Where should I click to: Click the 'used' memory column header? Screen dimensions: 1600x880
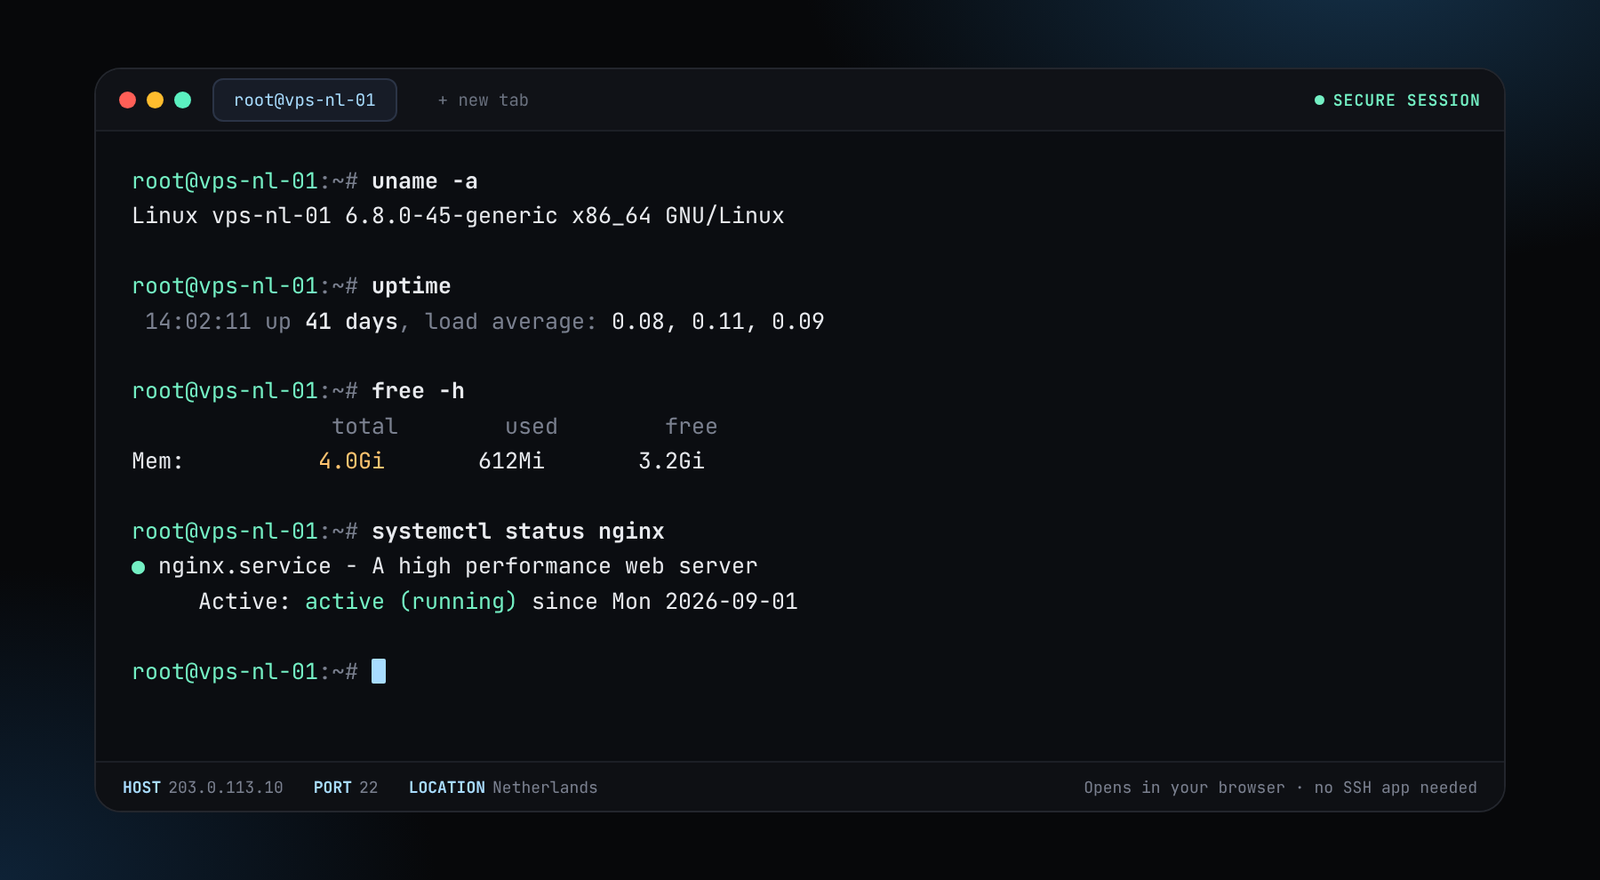(531, 426)
